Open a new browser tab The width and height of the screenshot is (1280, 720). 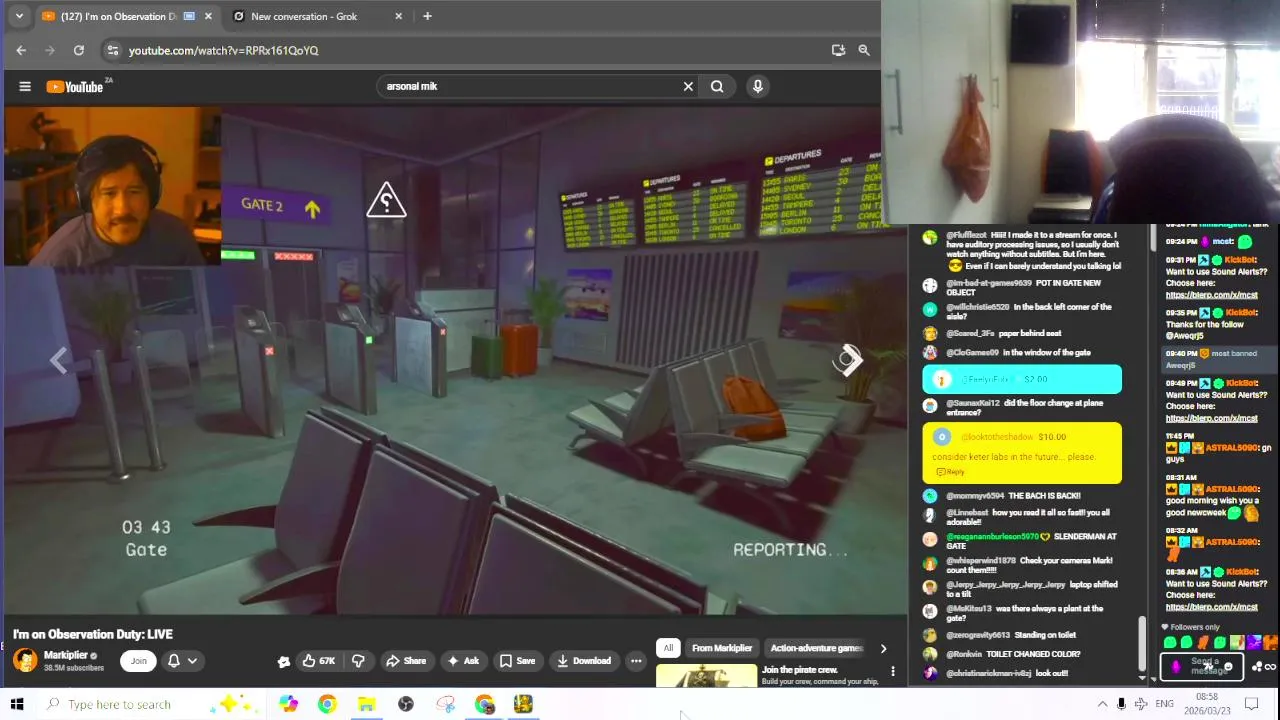[x=427, y=16]
